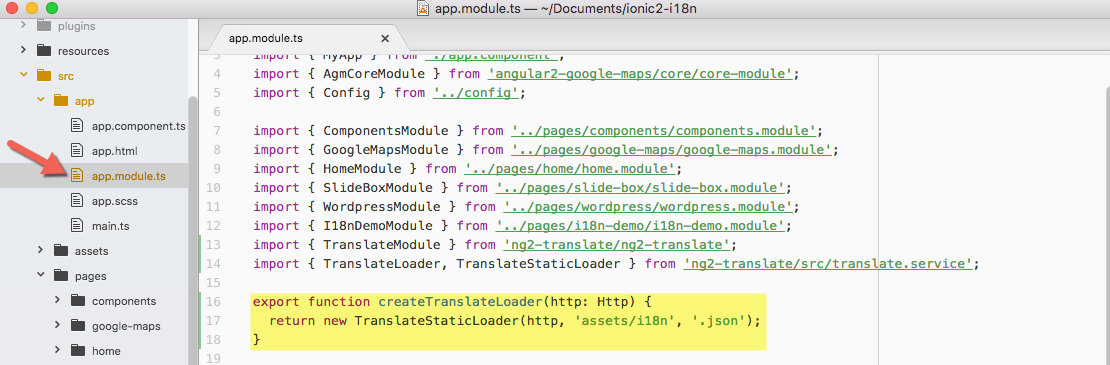Expand the components folder chevron
Screen dimensions: 1110x365
point(57,301)
